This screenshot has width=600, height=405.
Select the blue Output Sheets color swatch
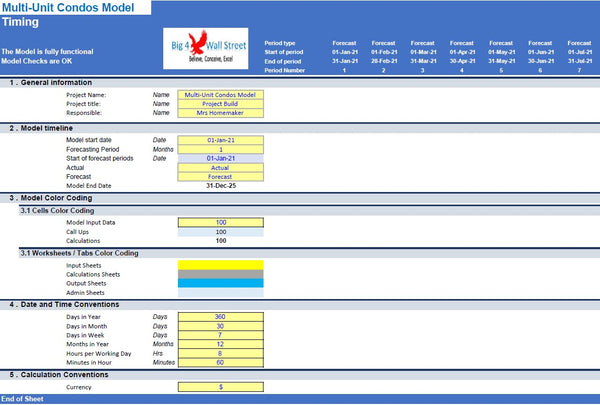(x=220, y=283)
